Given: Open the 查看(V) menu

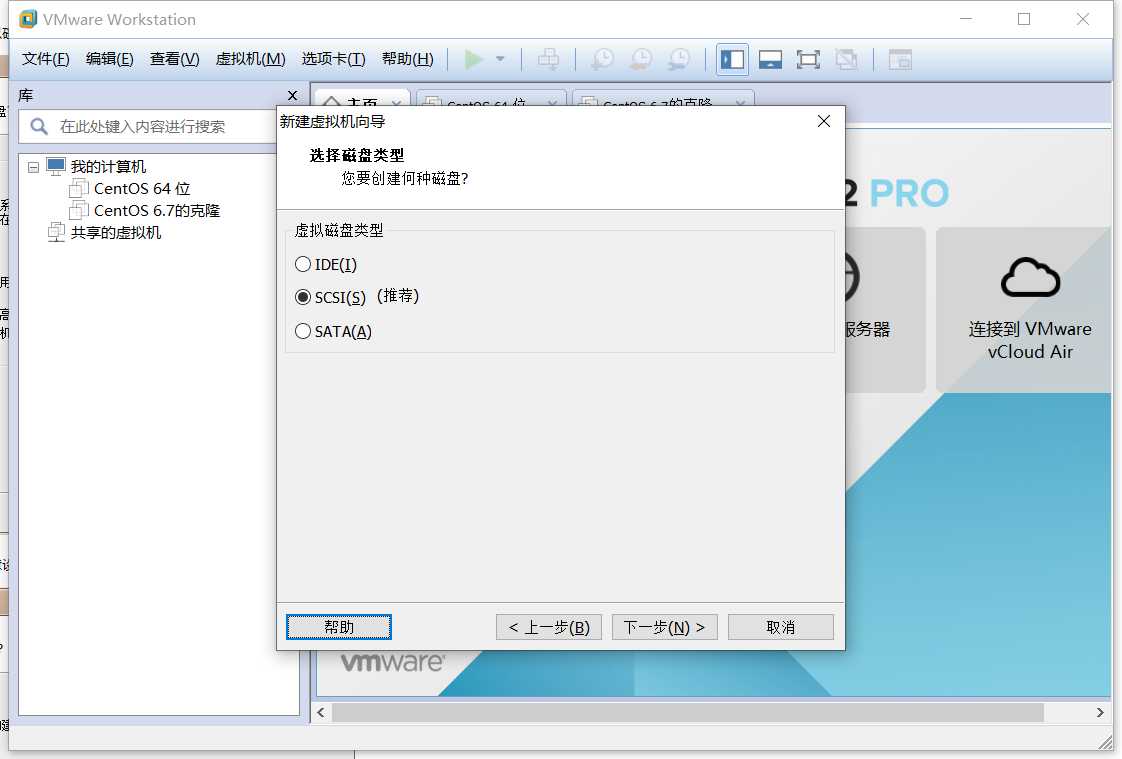Looking at the screenshot, I should pos(175,59).
